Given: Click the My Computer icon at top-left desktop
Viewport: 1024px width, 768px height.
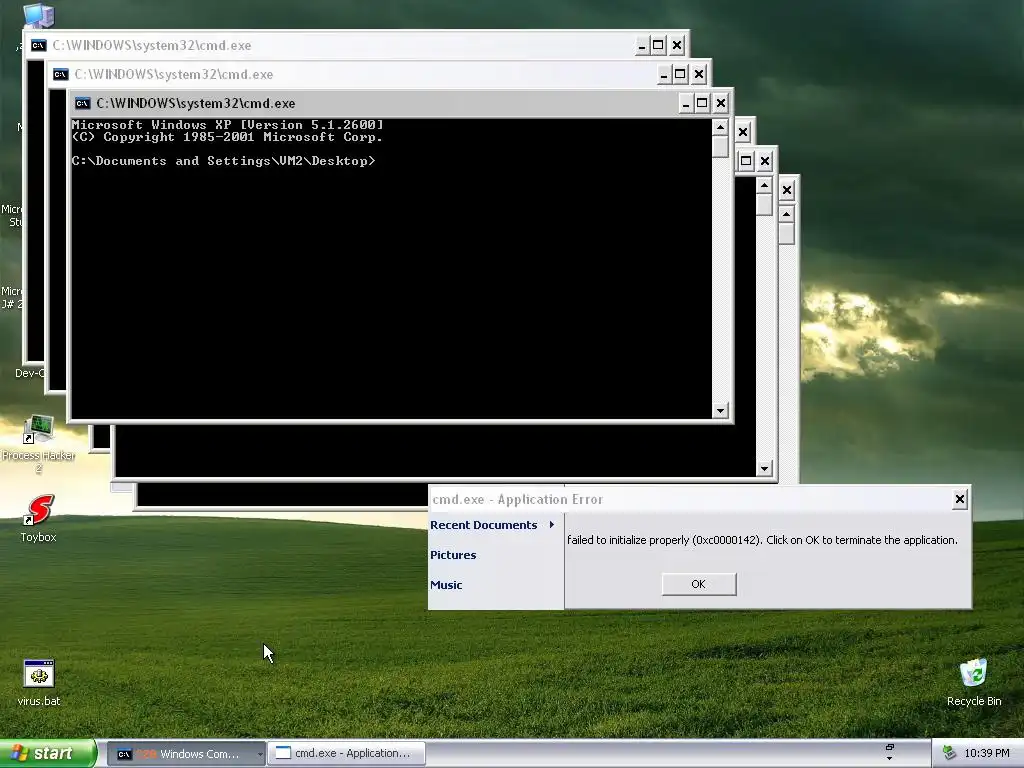Looking at the screenshot, I should point(39,14).
